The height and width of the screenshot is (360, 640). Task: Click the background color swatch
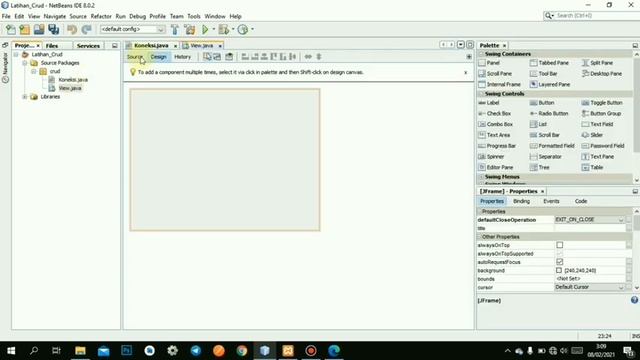(559, 270)
